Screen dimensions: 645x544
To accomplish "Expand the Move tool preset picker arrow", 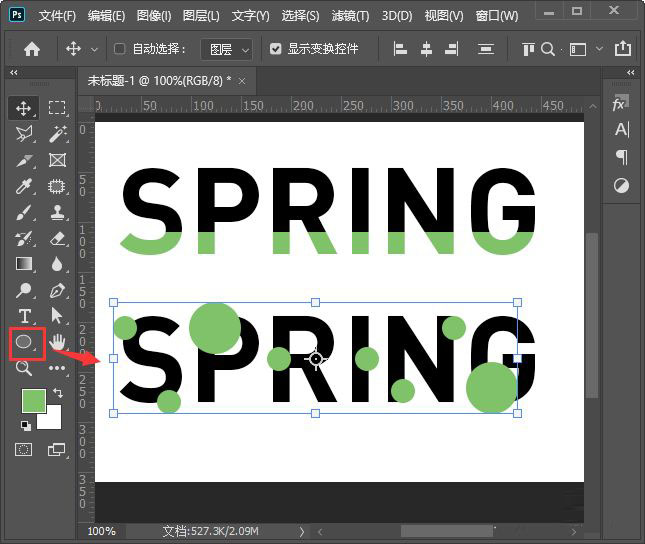I will (x=94, y=50).
